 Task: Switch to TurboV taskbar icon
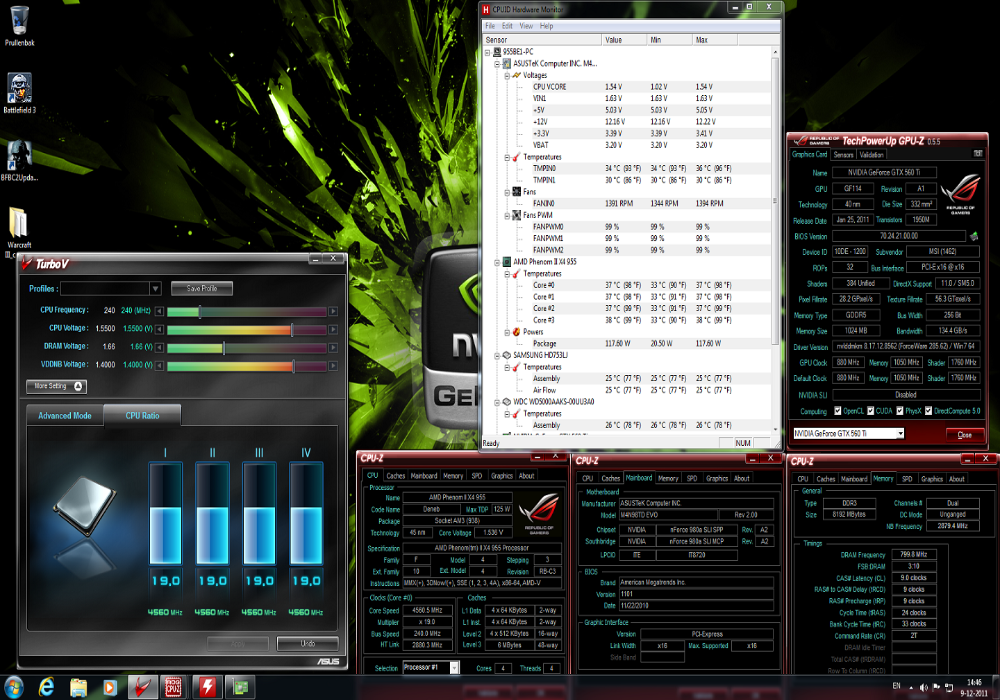coord(142,687)
